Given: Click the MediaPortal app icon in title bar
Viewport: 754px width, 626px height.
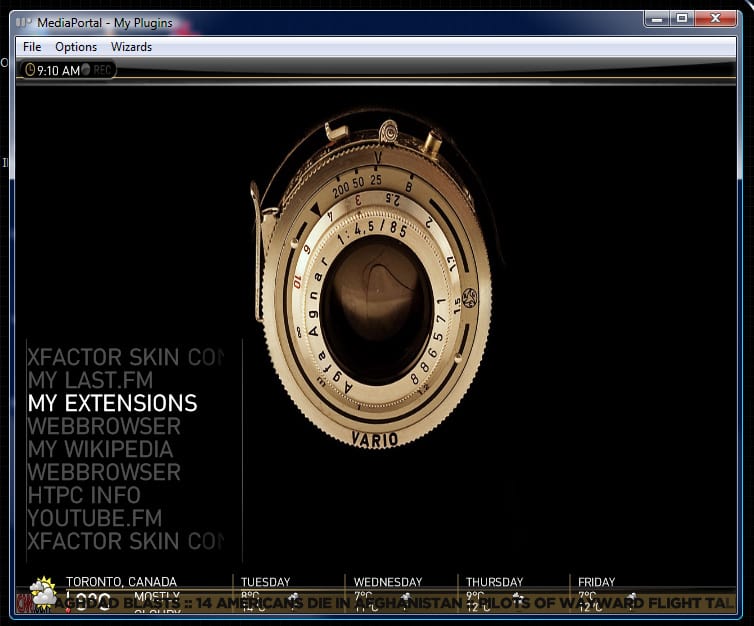Looking at the screenshot, I should click(24, 22).
